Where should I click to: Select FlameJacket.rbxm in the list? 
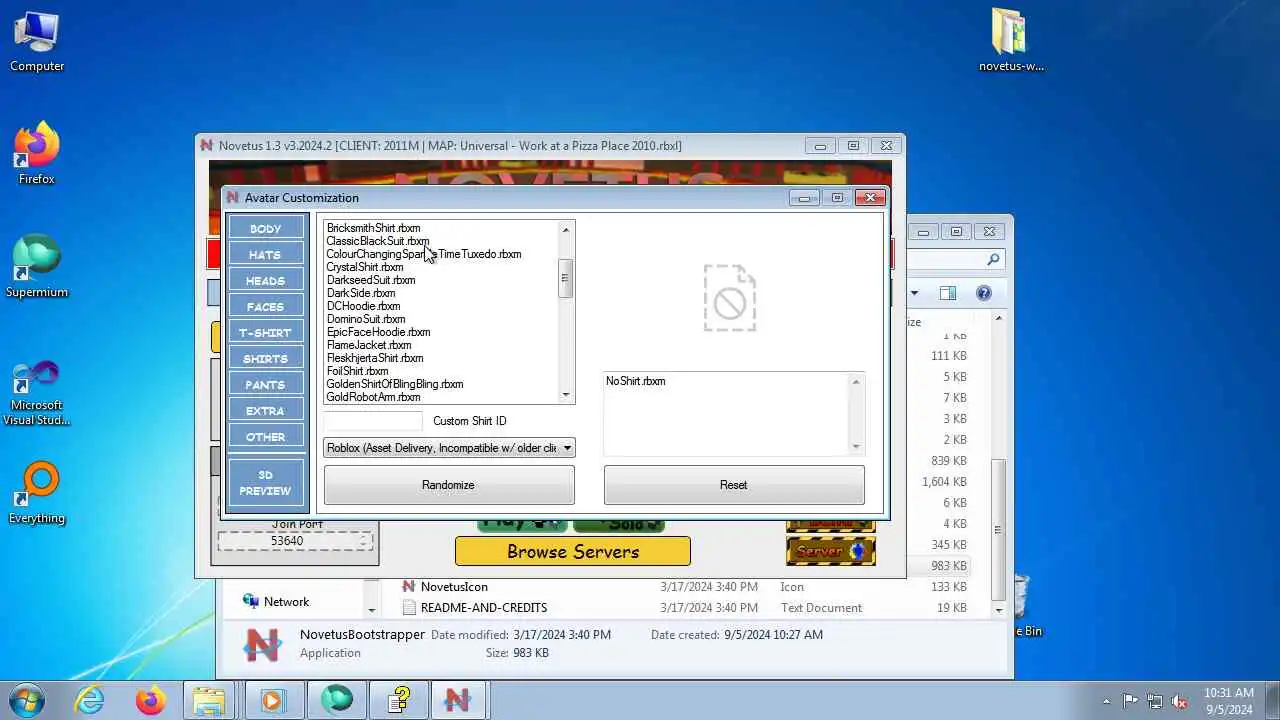point(369,345)
